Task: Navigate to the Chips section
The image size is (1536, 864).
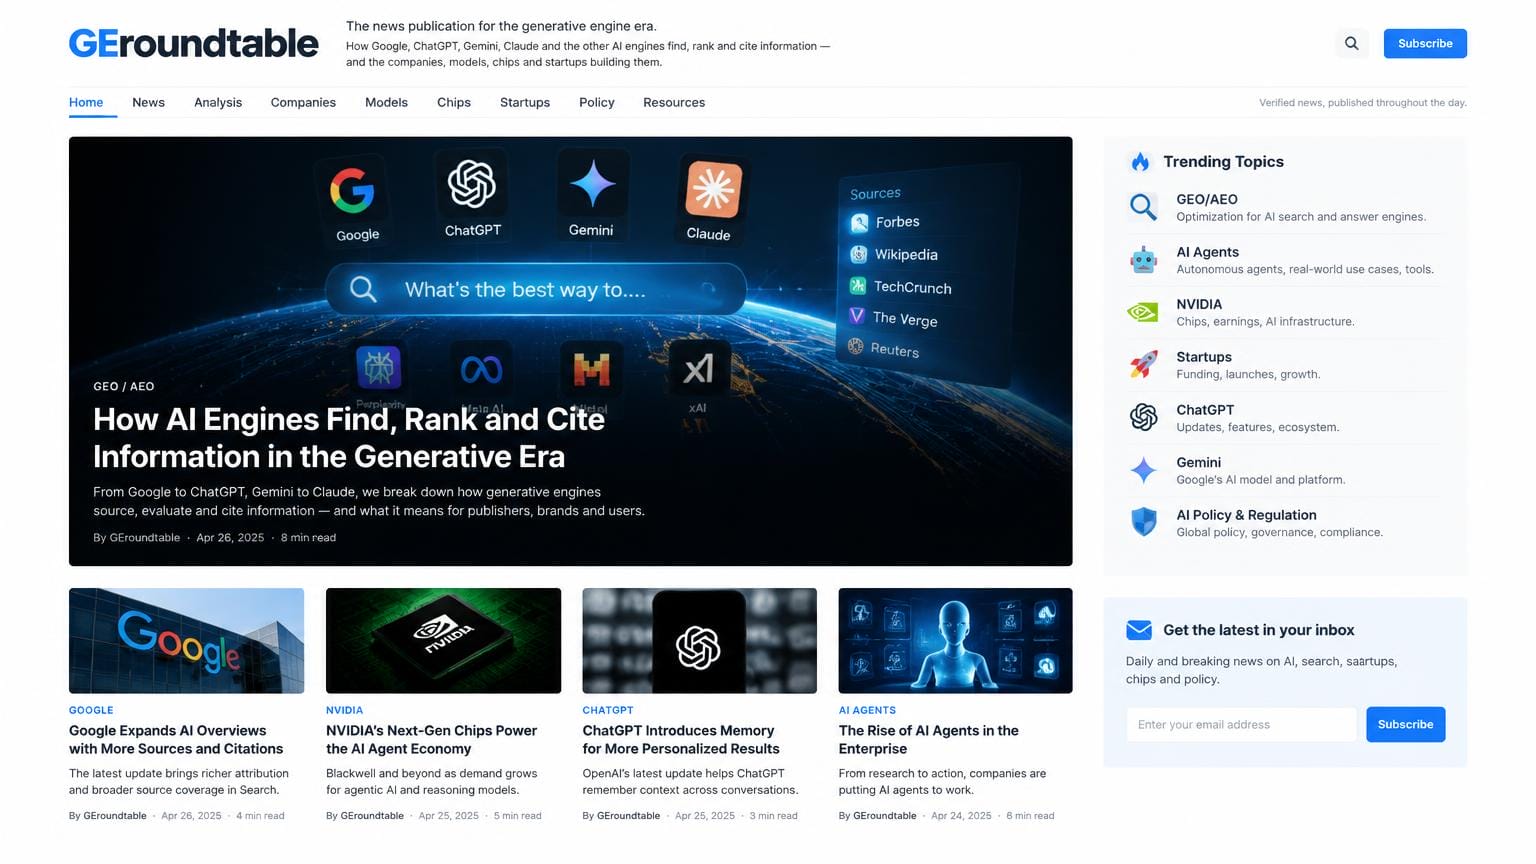Action: (x=454, y=102)
